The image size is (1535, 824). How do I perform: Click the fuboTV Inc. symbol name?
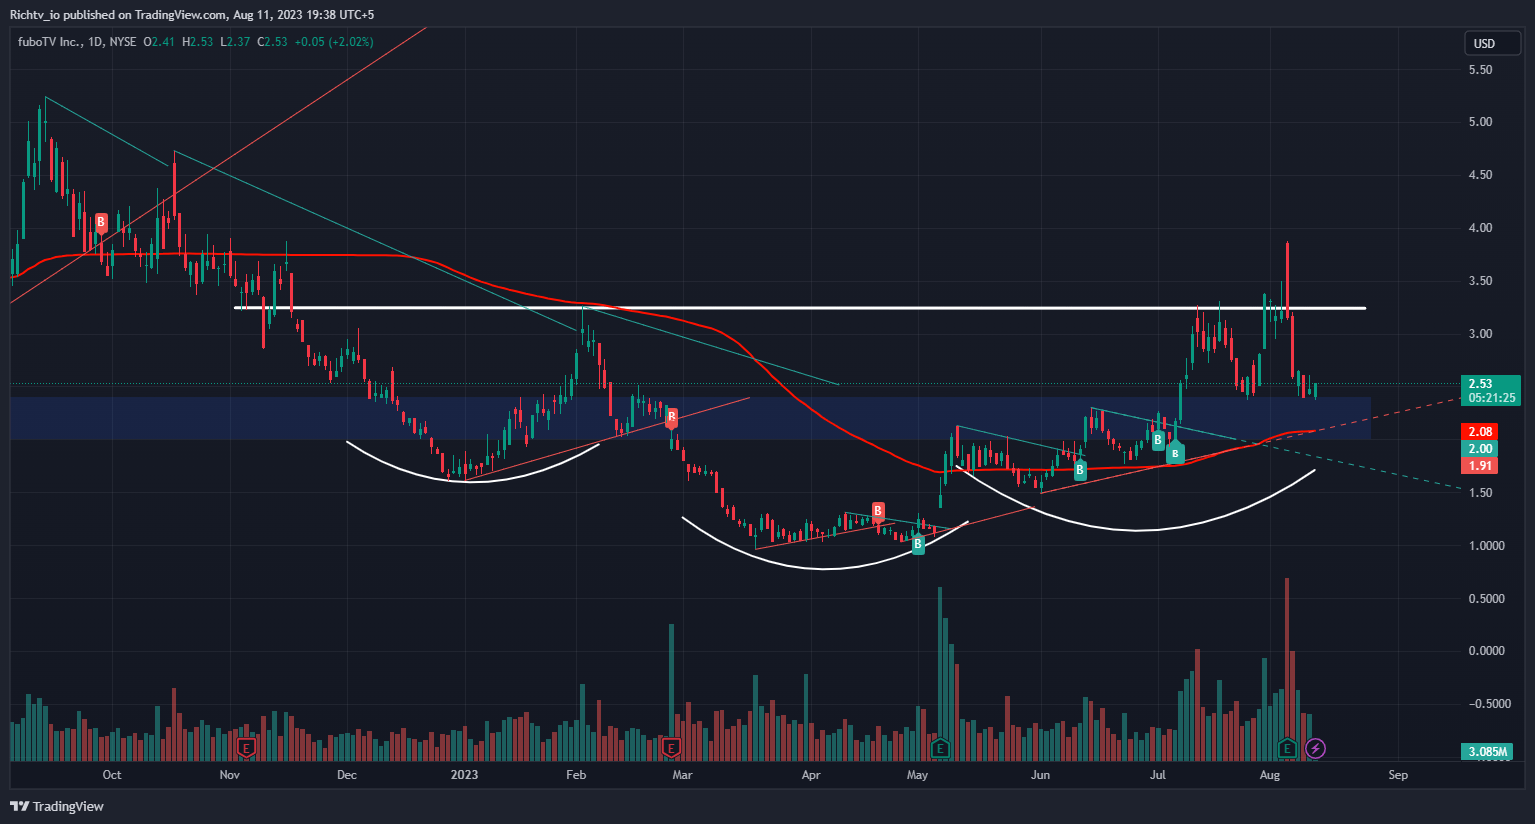(48, 42)
